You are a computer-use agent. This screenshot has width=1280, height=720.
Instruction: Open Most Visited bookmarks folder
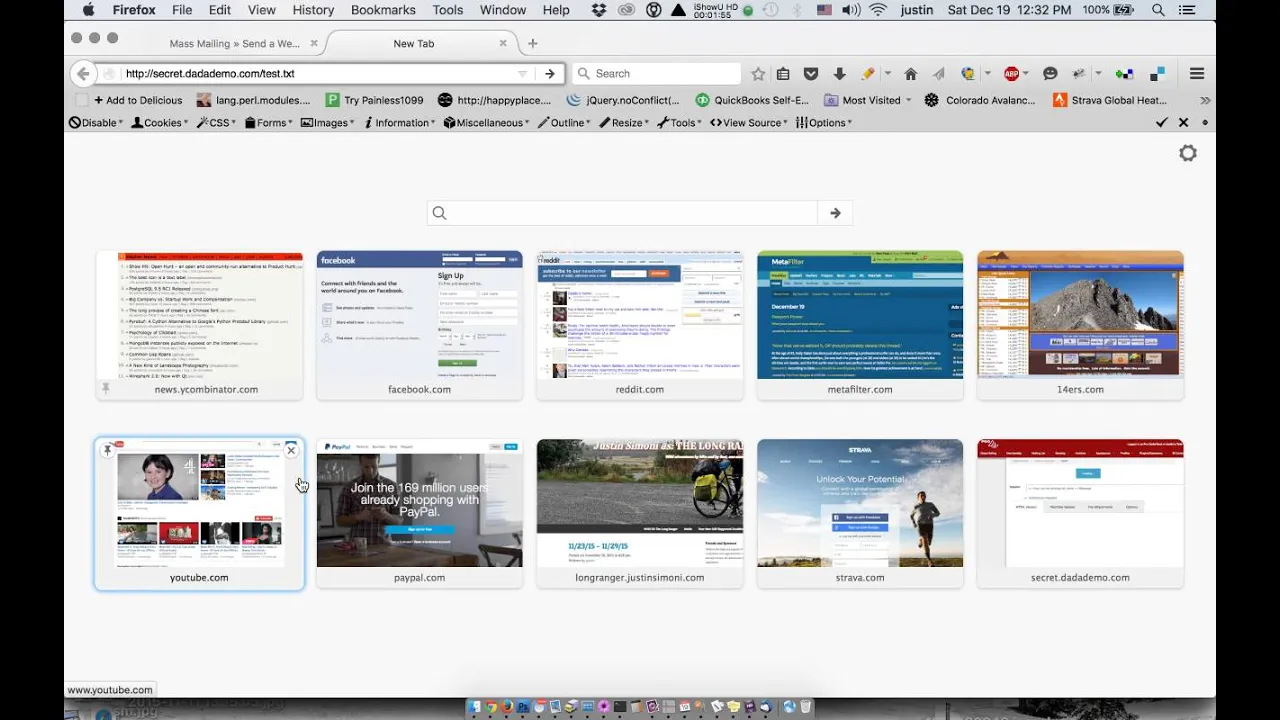868,100
